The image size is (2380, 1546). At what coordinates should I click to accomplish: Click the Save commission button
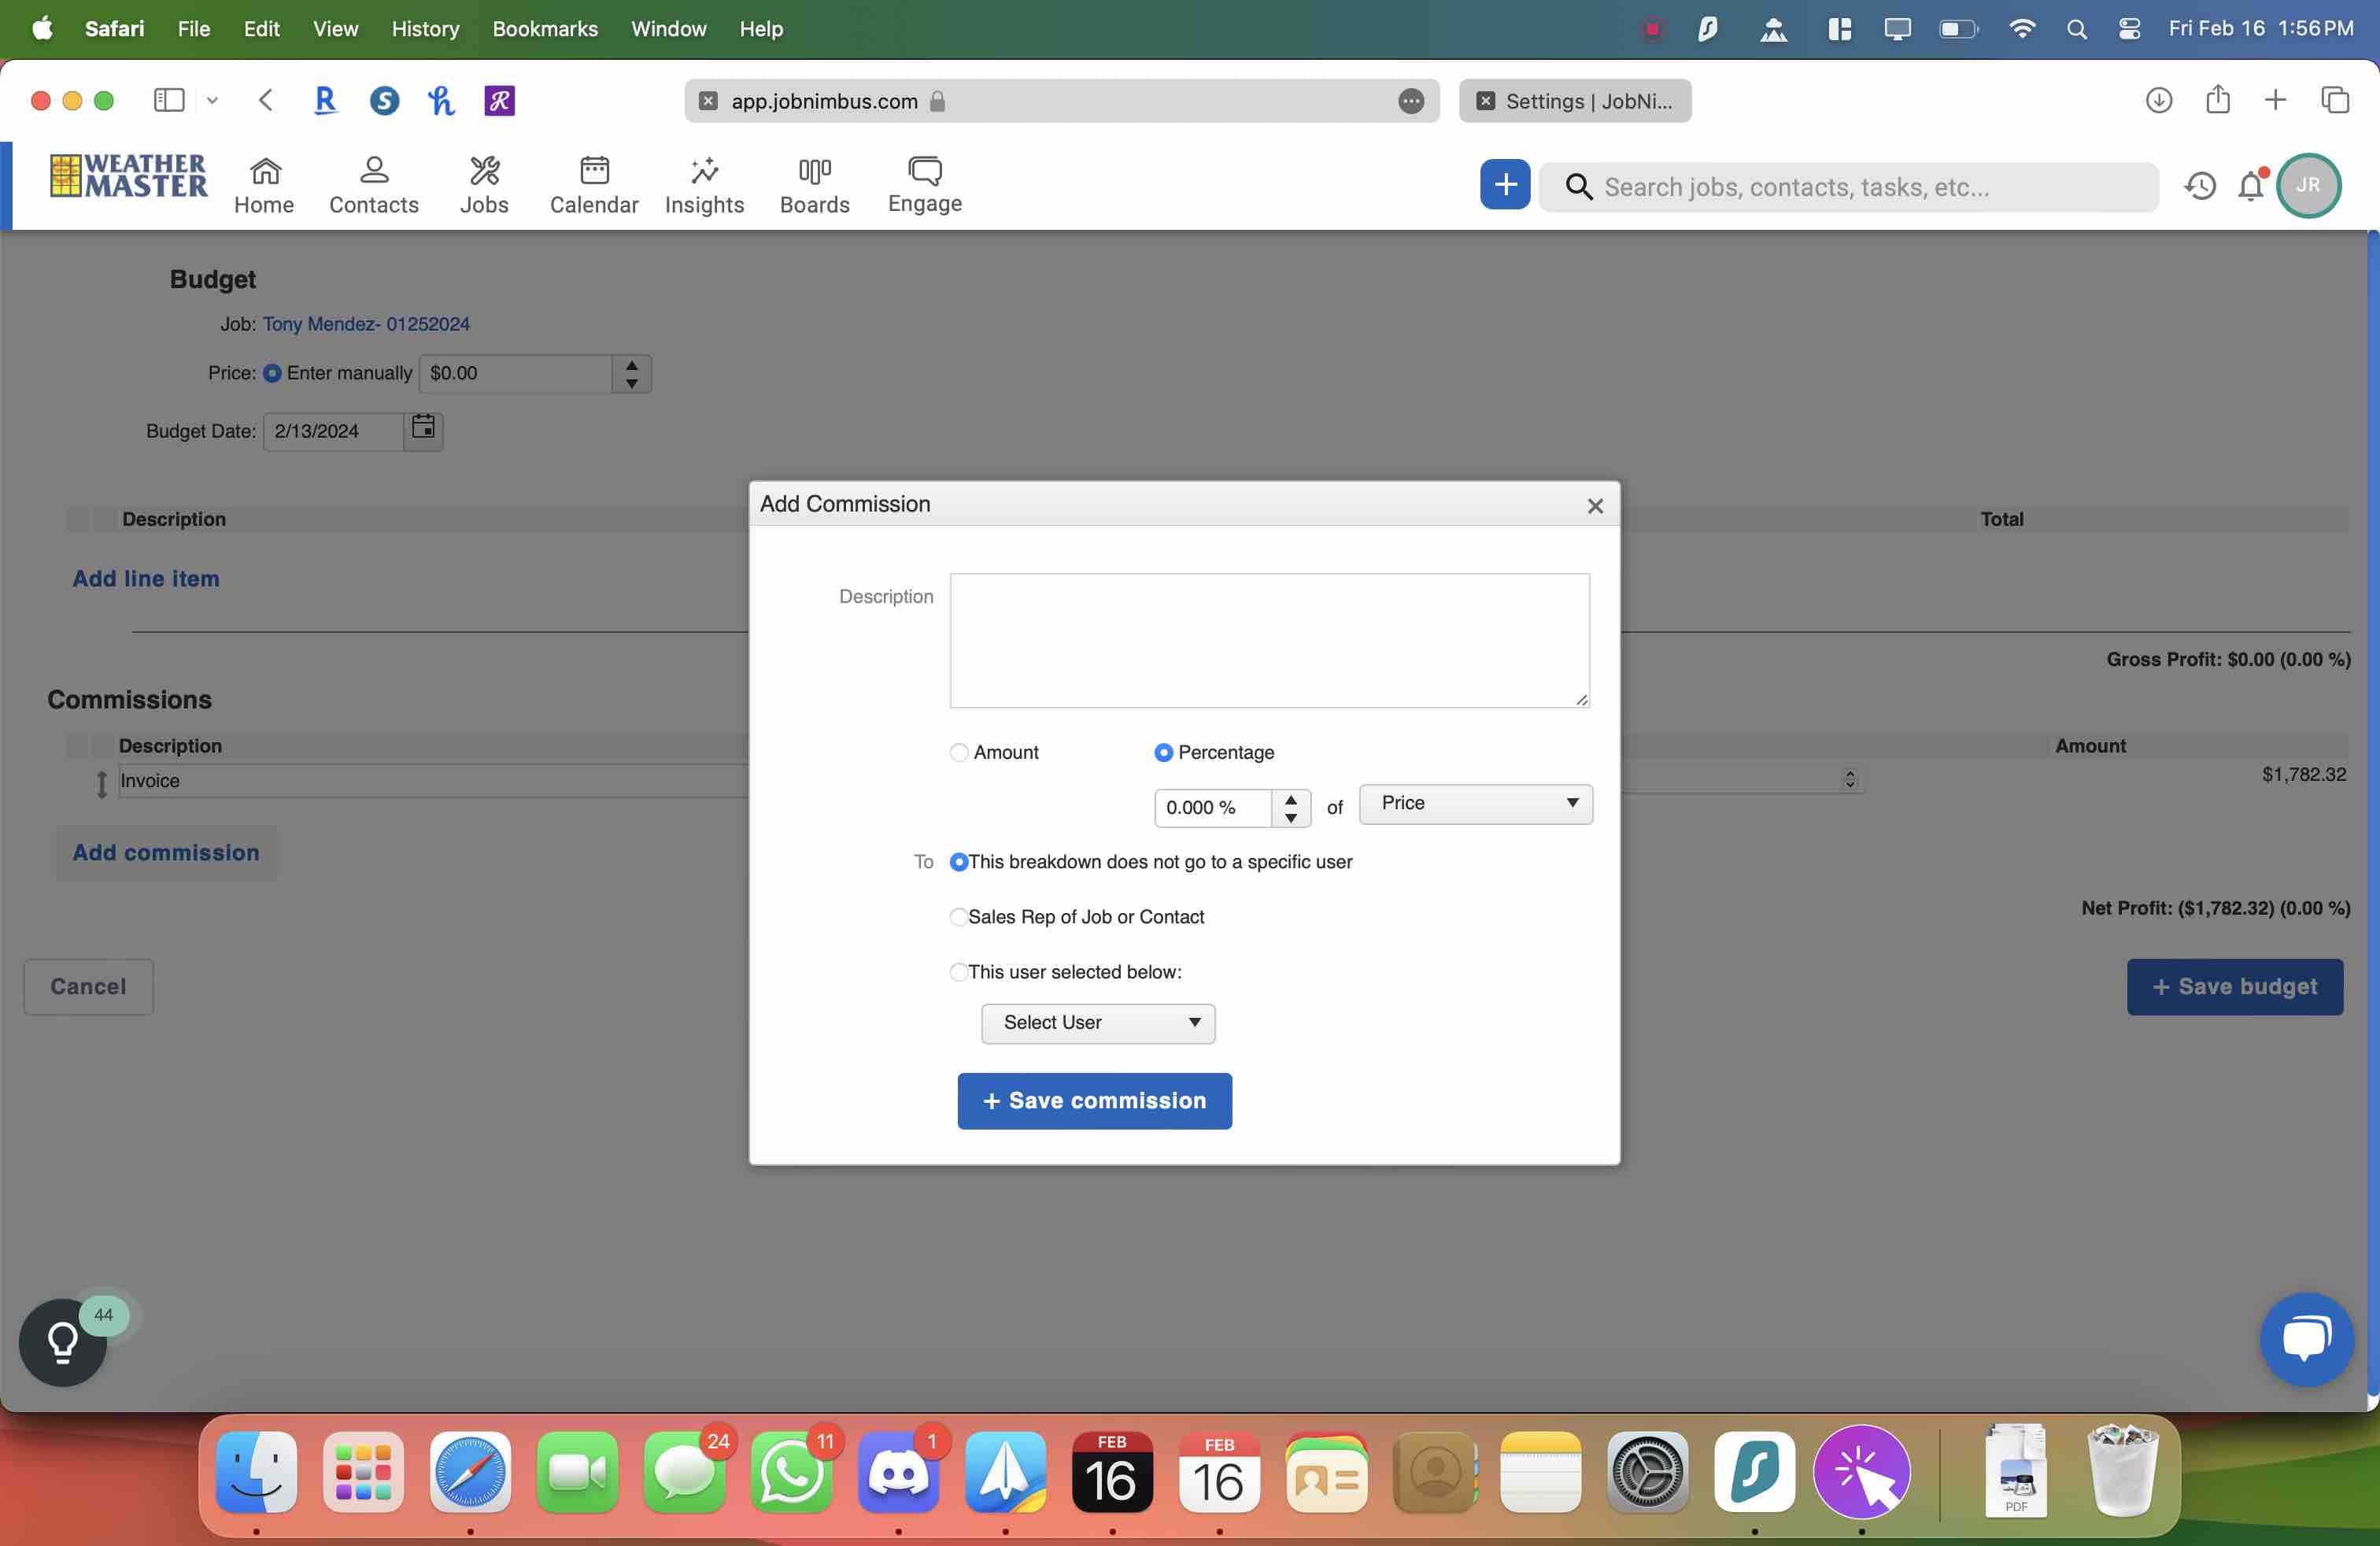click(x=1094, y=1100)
